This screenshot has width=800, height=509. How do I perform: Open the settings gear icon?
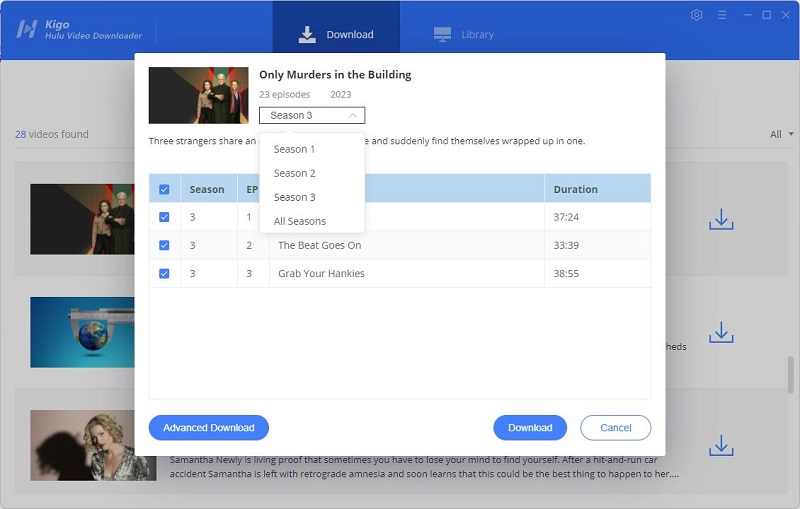tap(696, 15)
